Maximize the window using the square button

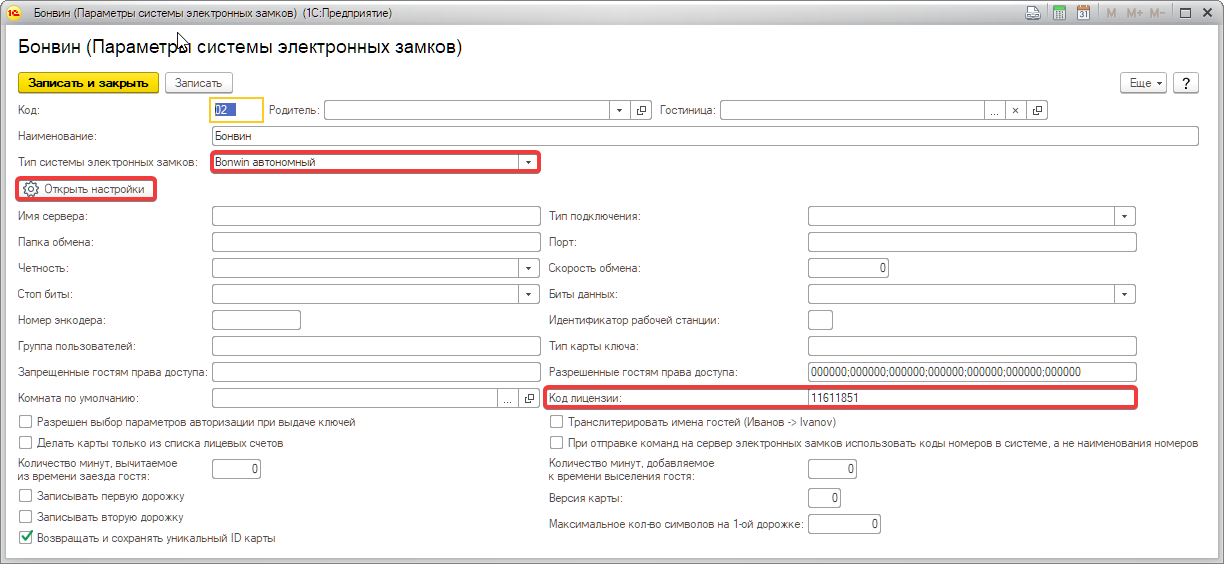click(1185, 14)
